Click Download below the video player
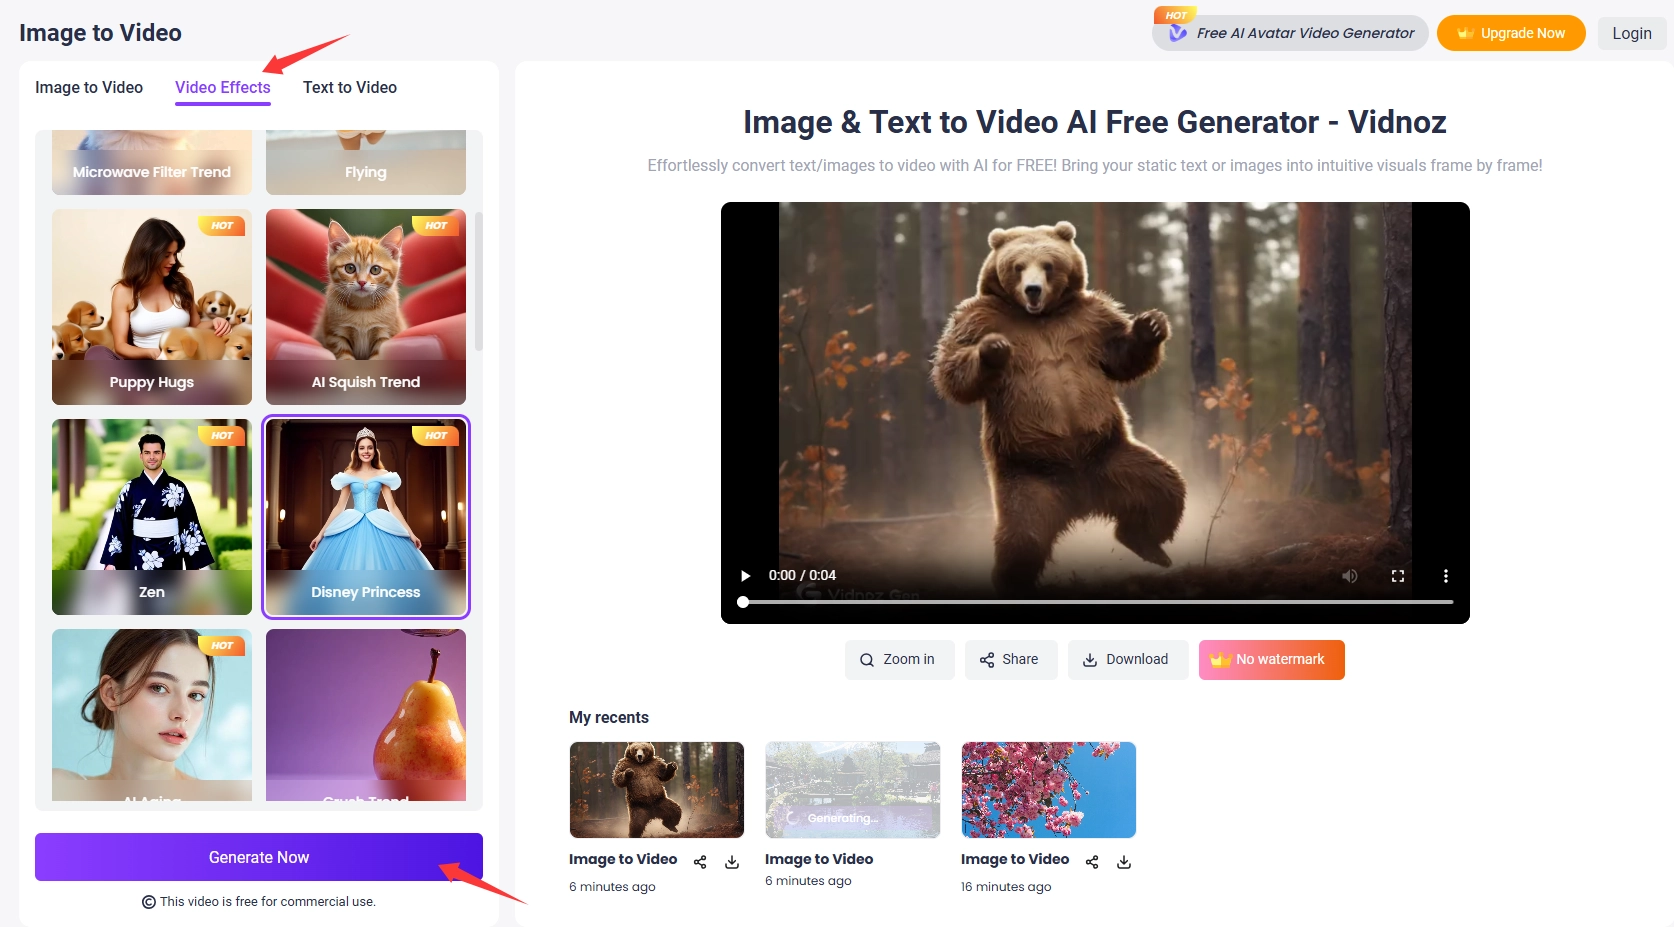The image size is (1674, 927). [x=1127, y=659]
